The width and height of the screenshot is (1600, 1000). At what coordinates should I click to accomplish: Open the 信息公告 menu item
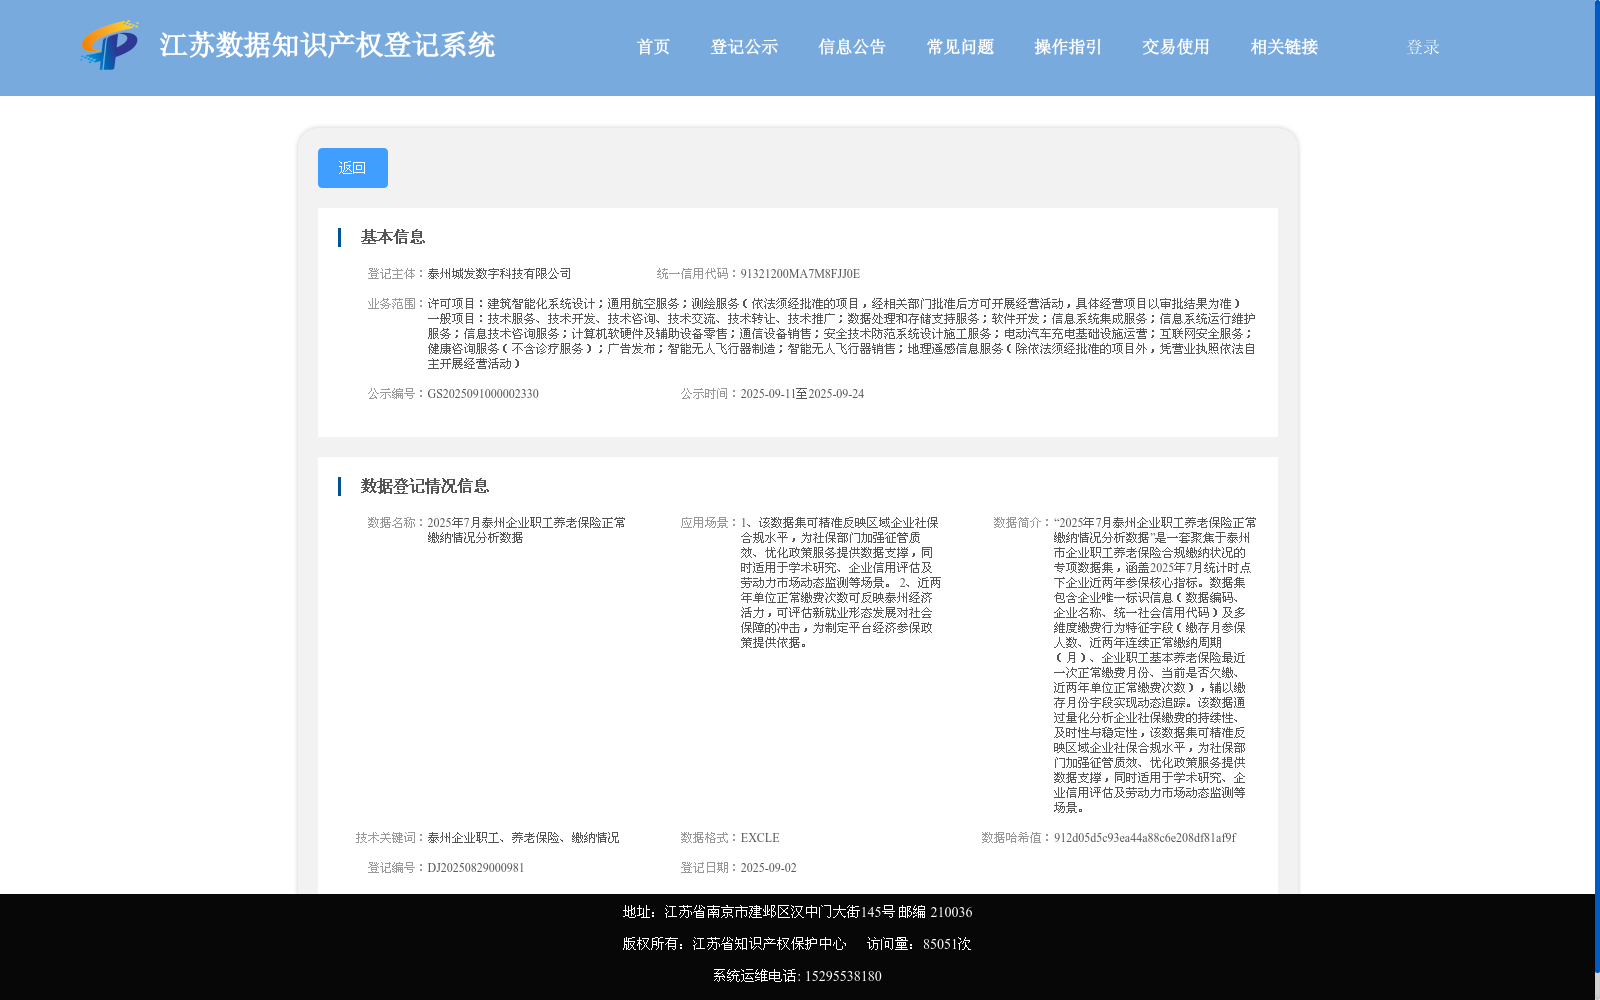(852, 47)
